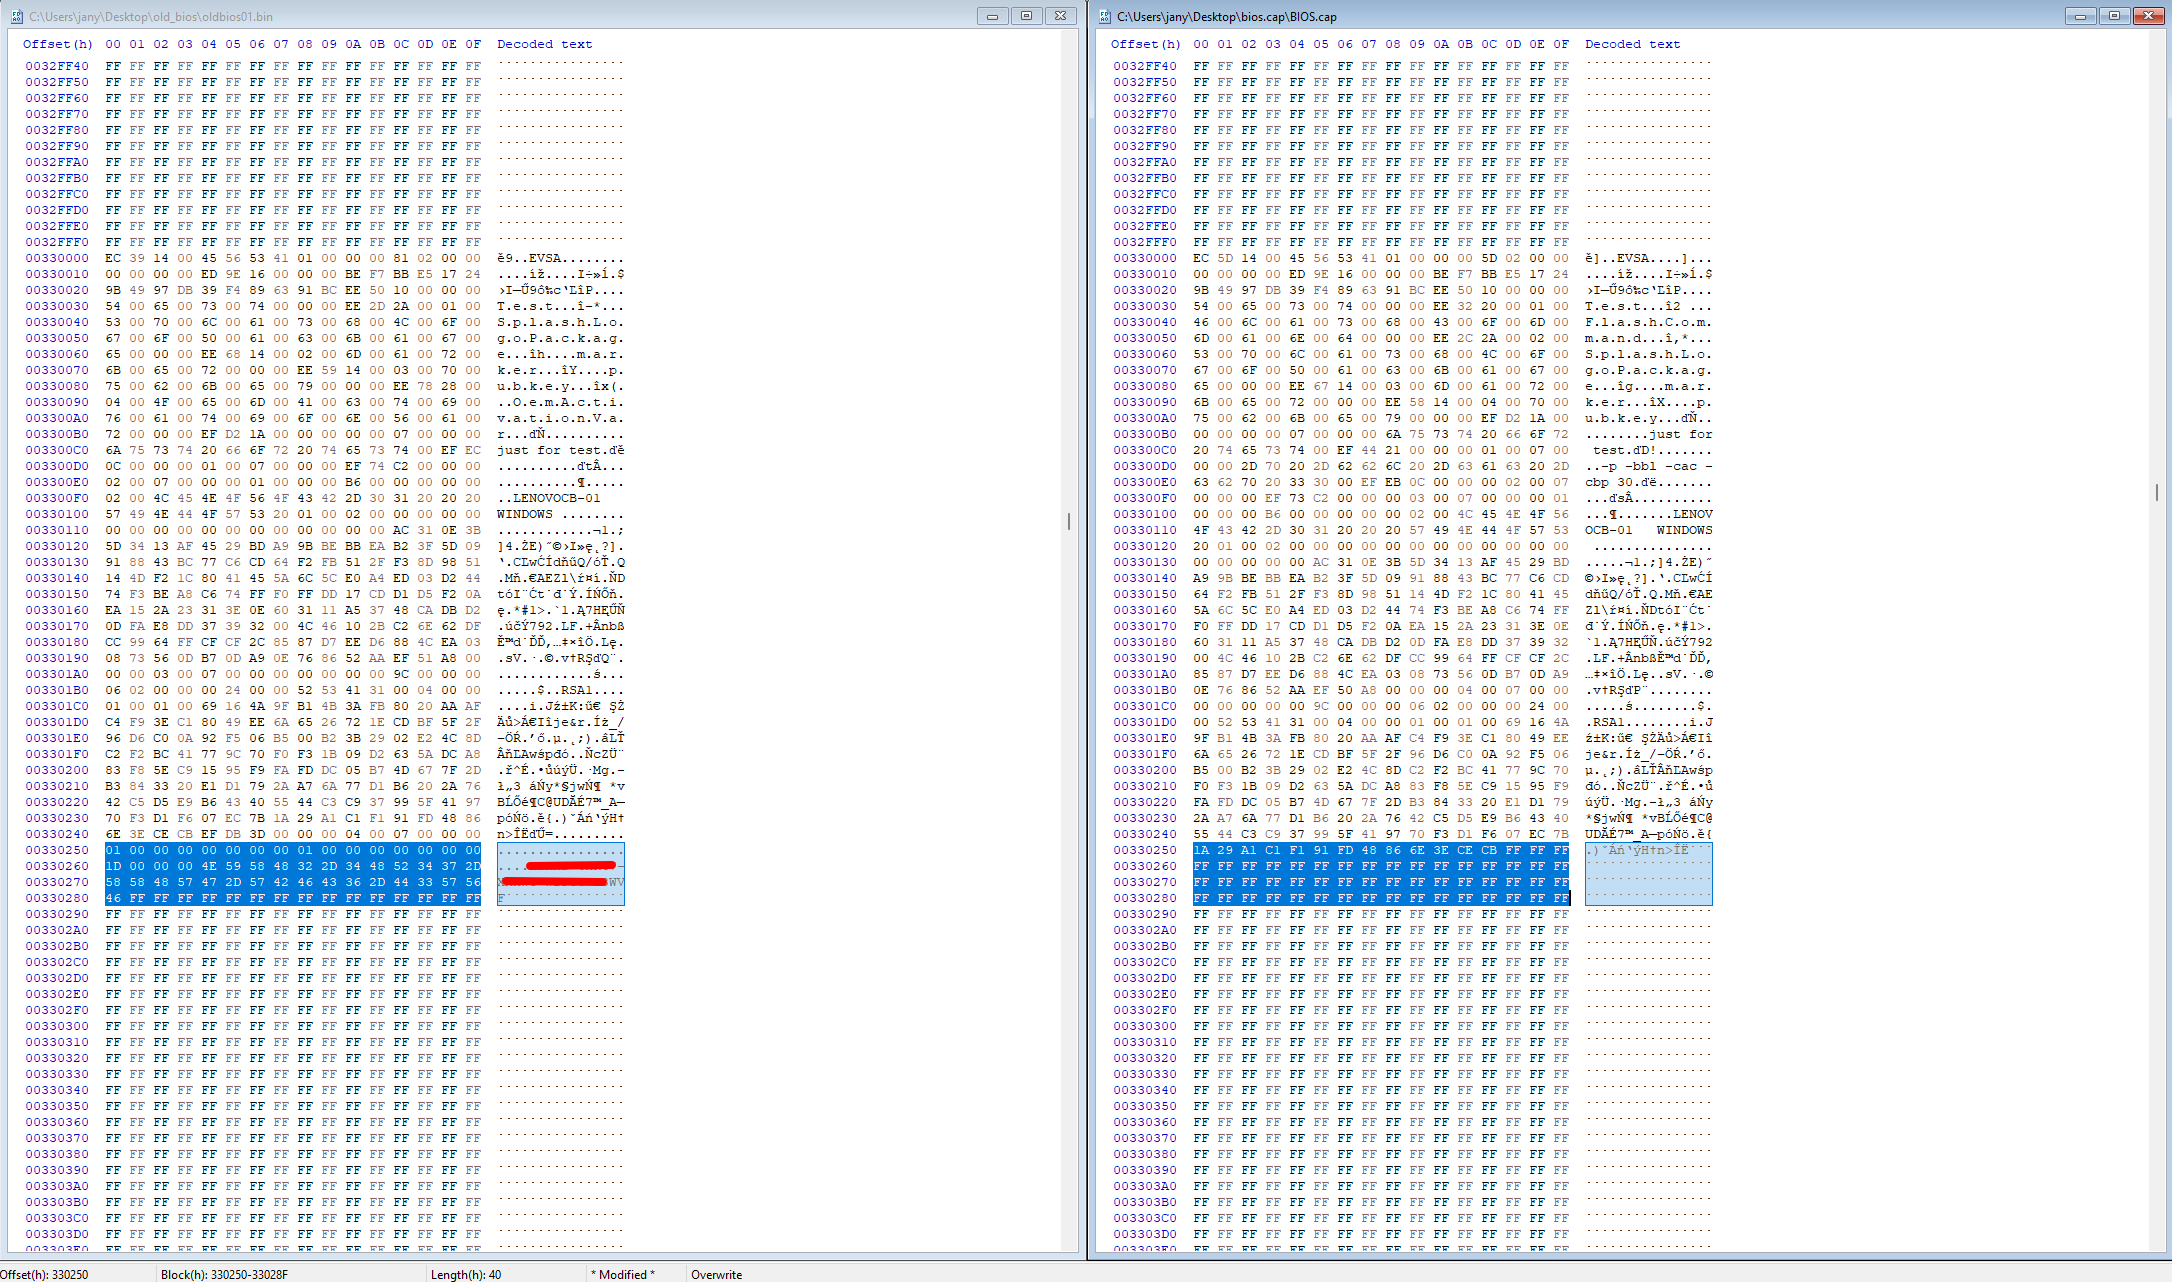
Task: Minimize the BIOS.cap child window
Action: point(2080,16)
